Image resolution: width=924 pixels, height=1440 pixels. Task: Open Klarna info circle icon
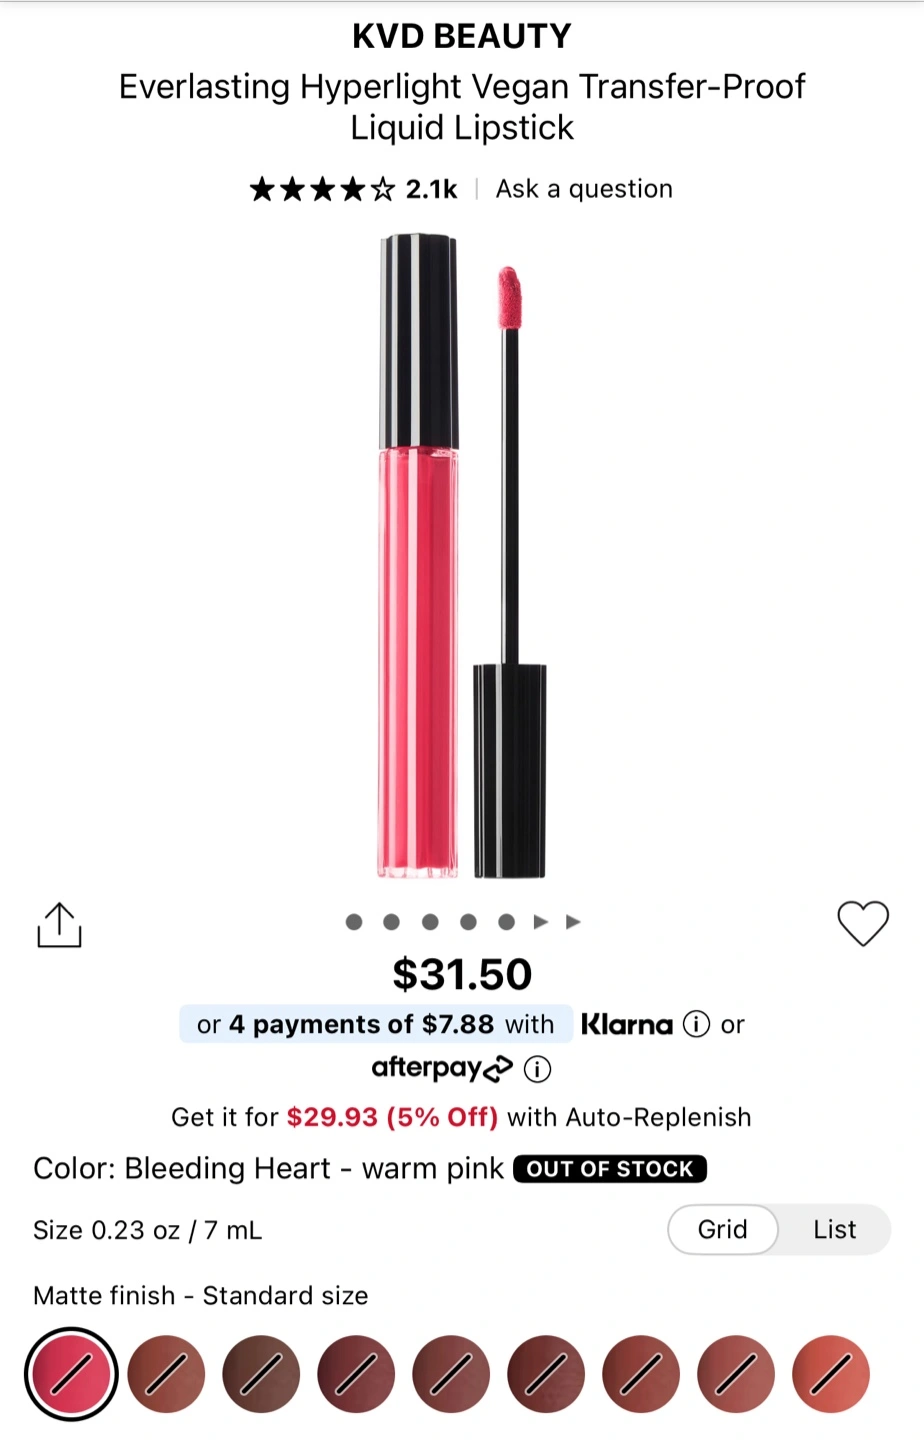pos(696,1024)
